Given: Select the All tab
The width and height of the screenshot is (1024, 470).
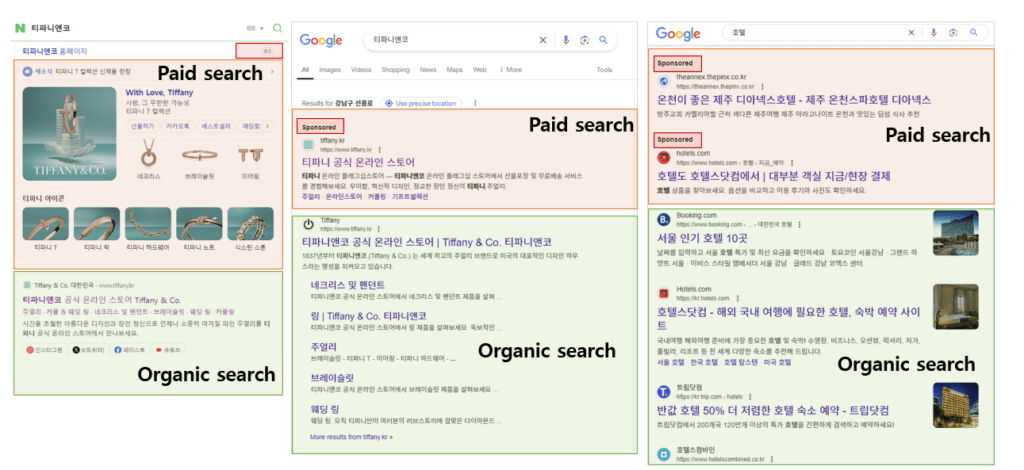Looking at the screenshot, I should (x=305, y=69).
